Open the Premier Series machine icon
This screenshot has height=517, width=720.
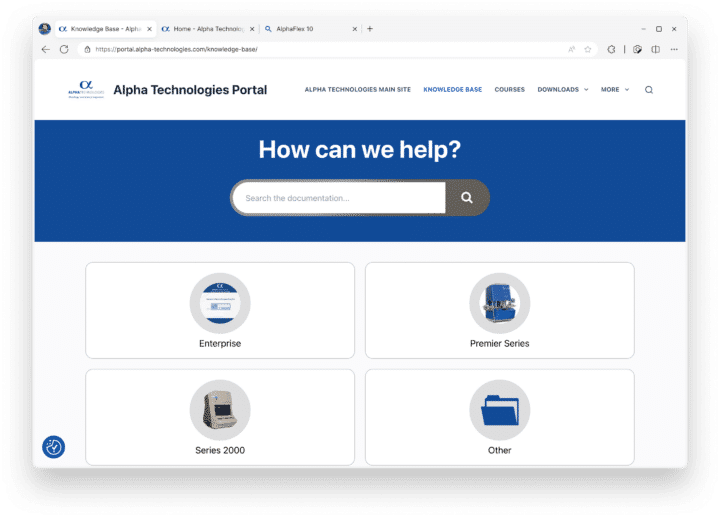500,303
